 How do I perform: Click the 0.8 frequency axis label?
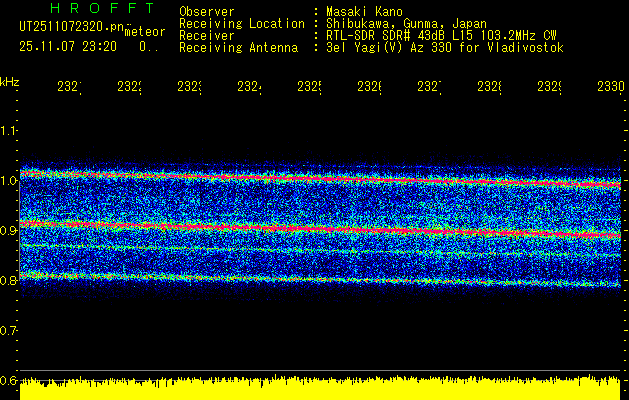click(8, 280)
